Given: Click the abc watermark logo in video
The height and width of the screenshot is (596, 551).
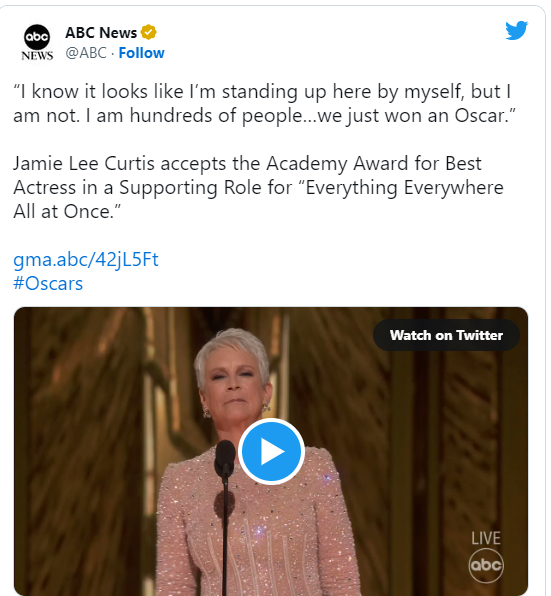Looking at the screenshot, I should pyautogui.click(x=486, y=565).
